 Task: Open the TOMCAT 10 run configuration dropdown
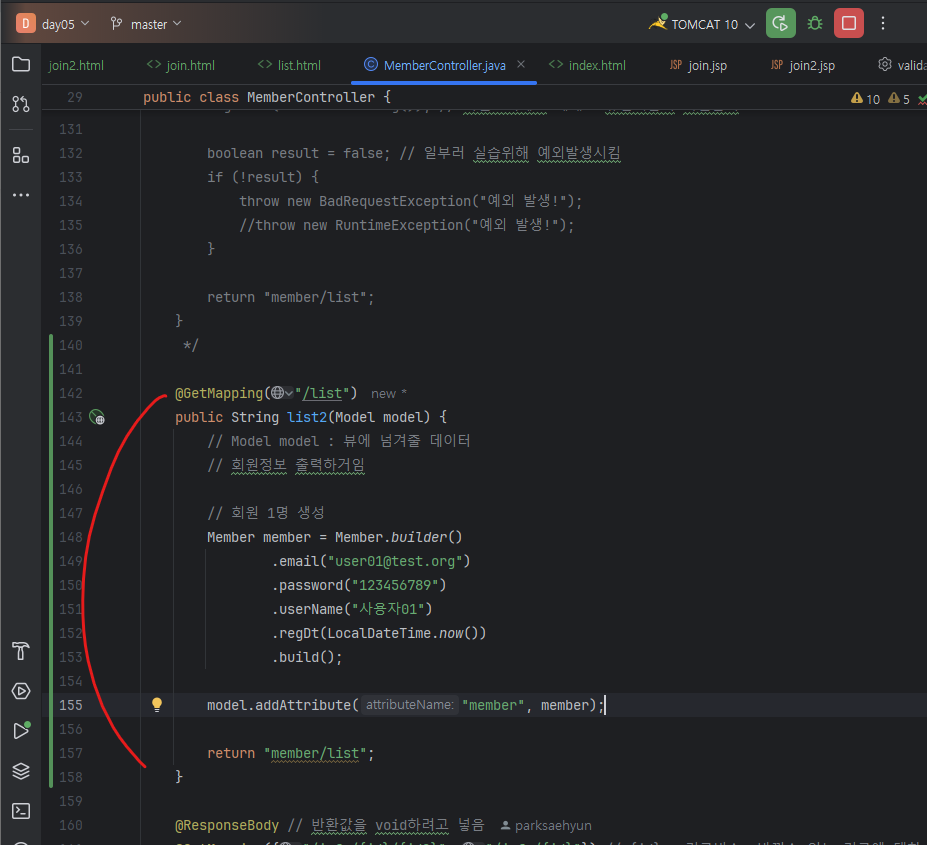(x=702, y=24)
